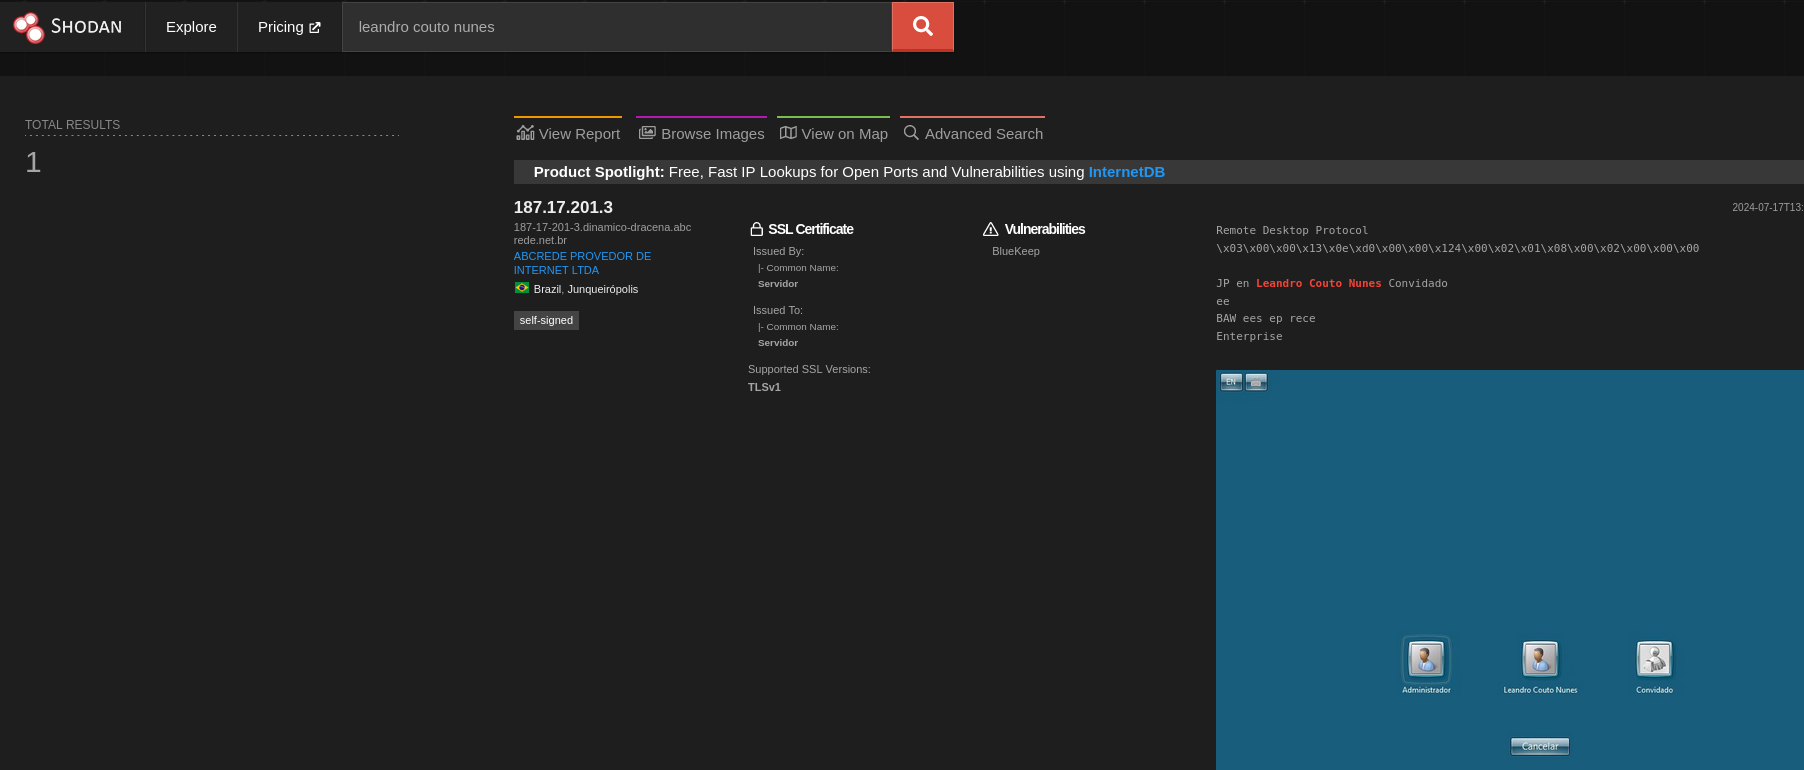This screenshot has height=770, width=1804.
Task: Click the Browse Images picture icon
Action: 647,133
